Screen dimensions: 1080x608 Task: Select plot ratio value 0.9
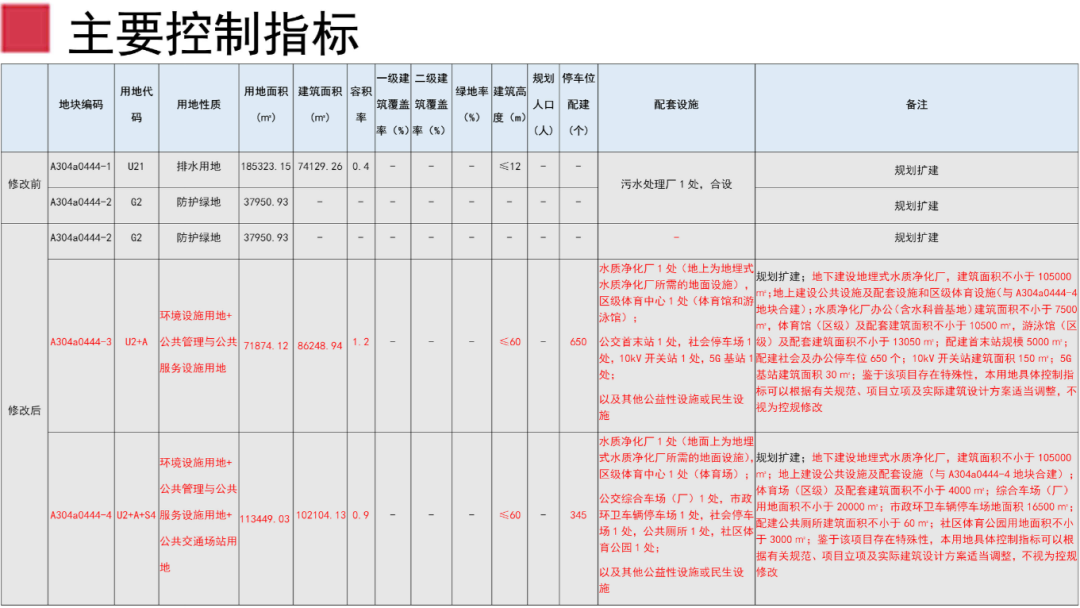(361, 515)
